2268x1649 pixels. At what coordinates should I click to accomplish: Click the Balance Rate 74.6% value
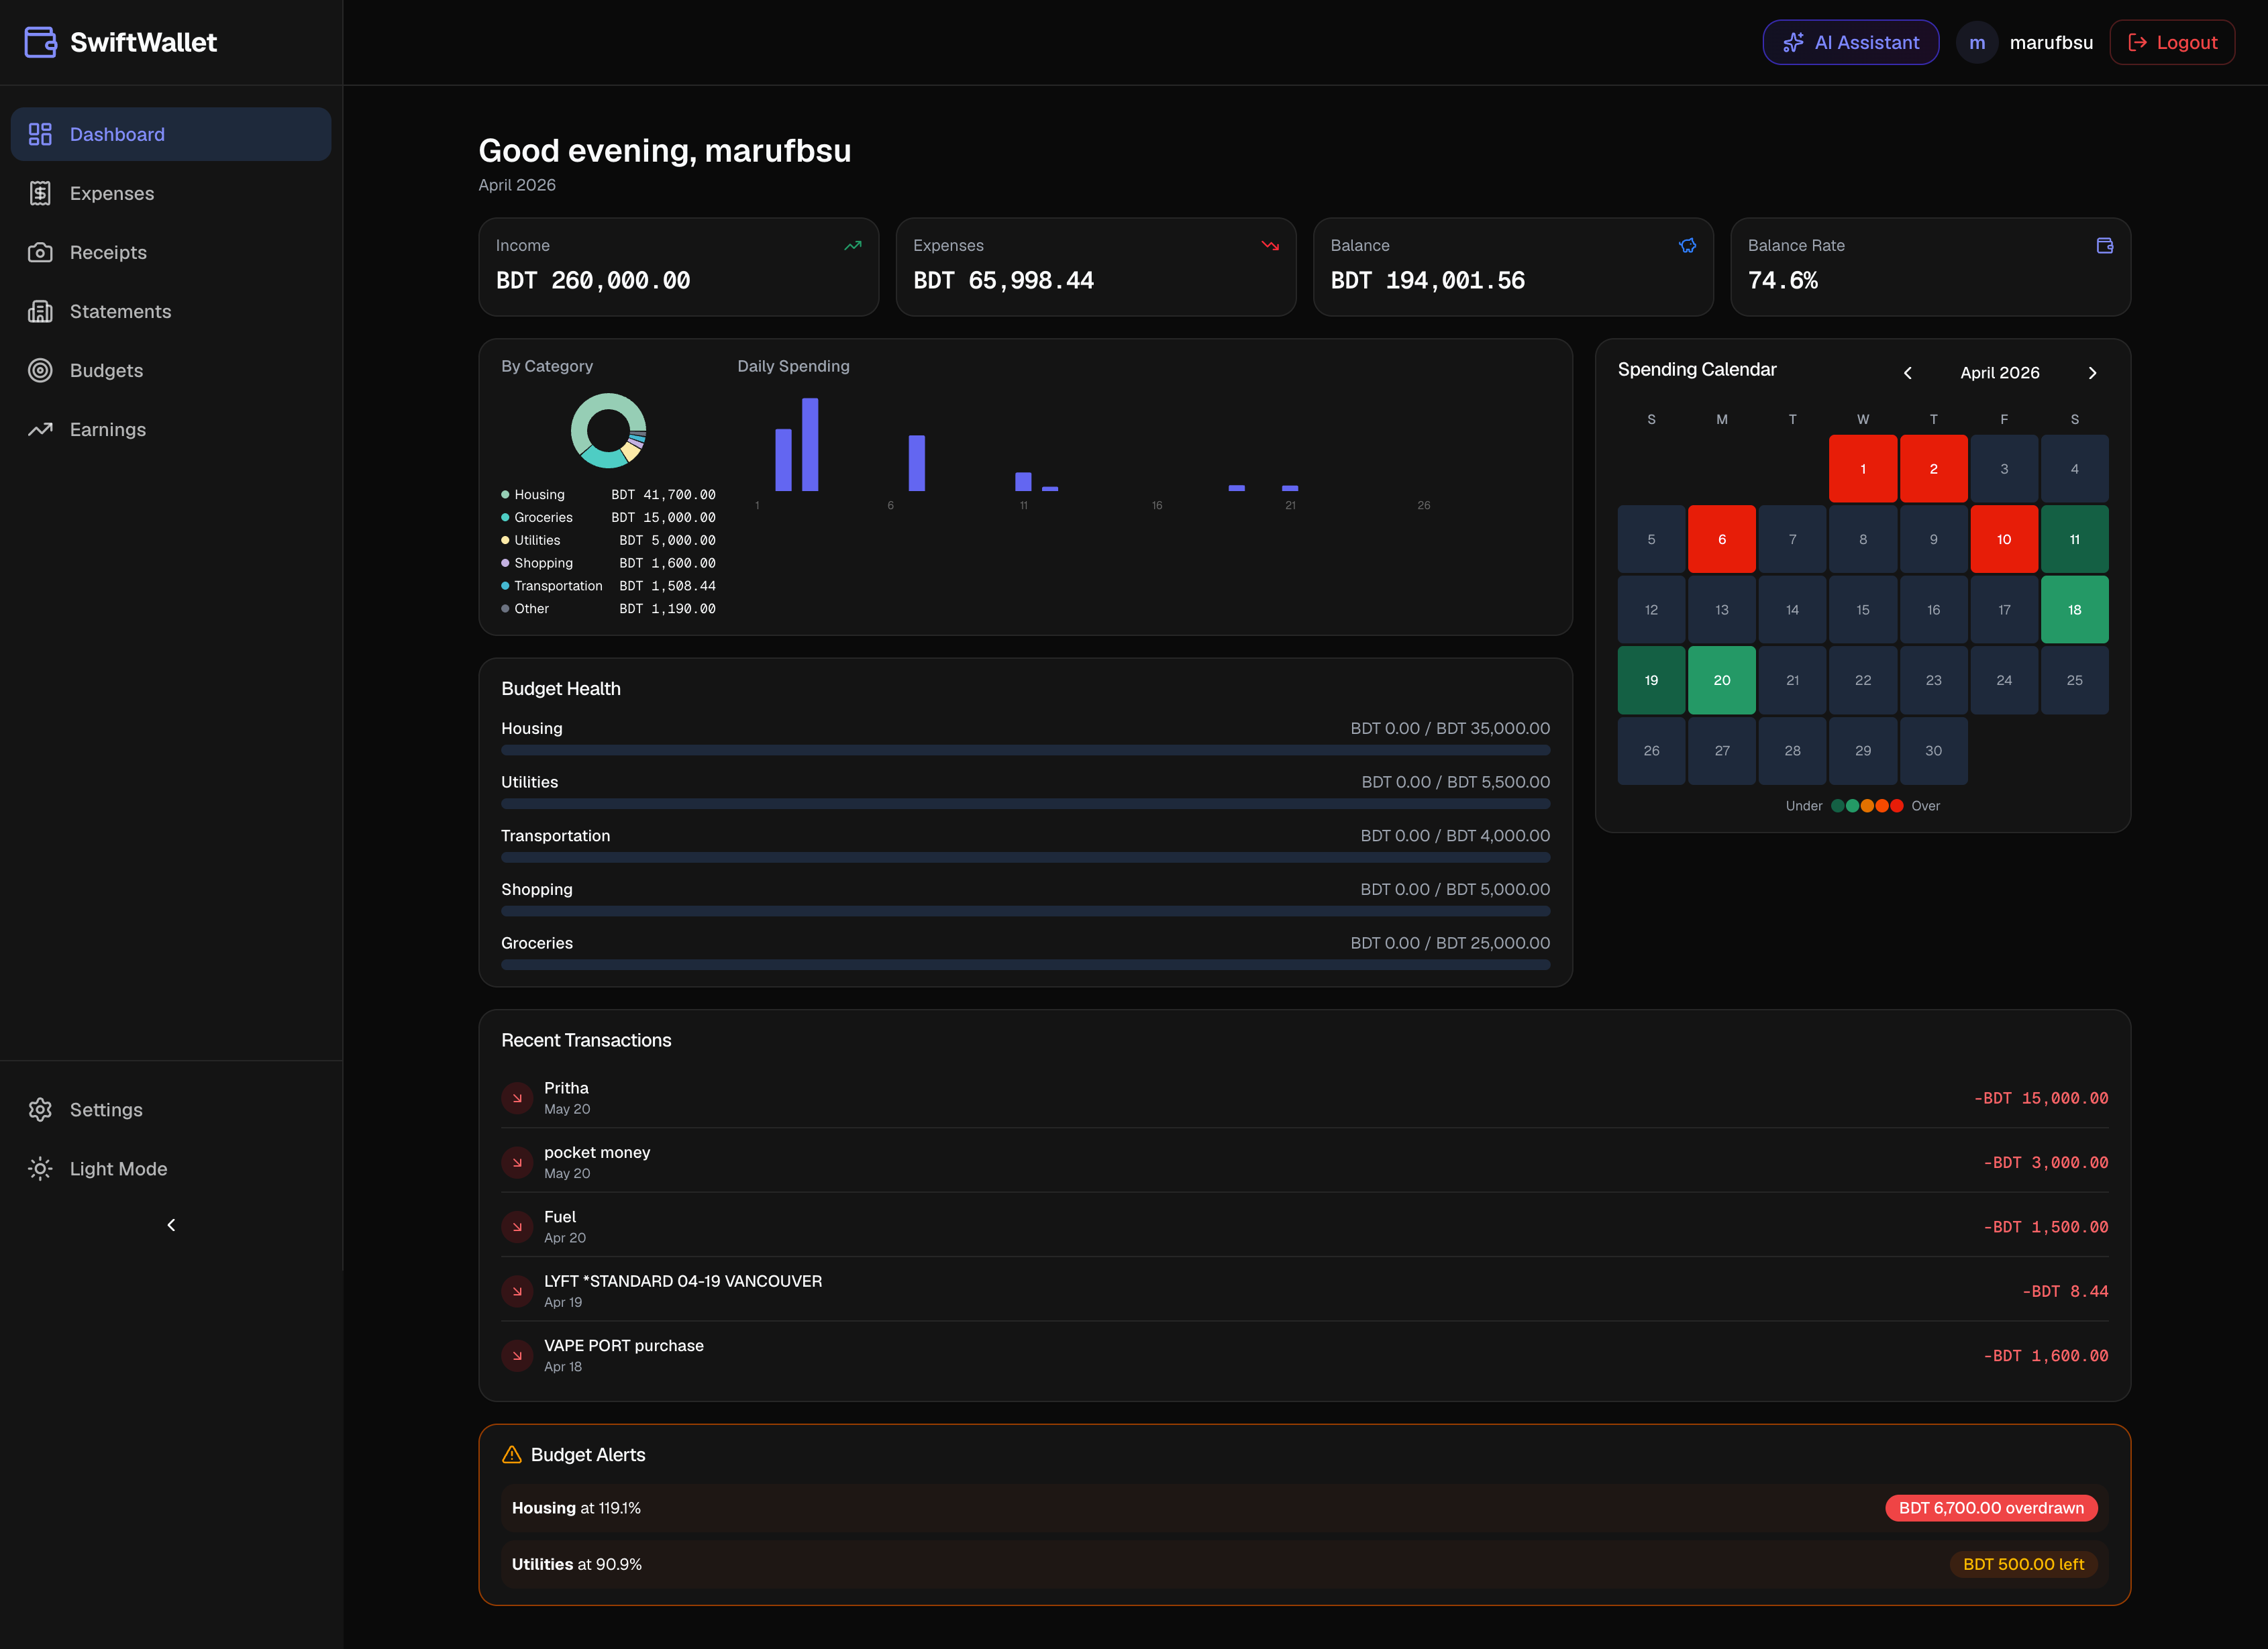pyautogui.click(x=1783, y=281)
